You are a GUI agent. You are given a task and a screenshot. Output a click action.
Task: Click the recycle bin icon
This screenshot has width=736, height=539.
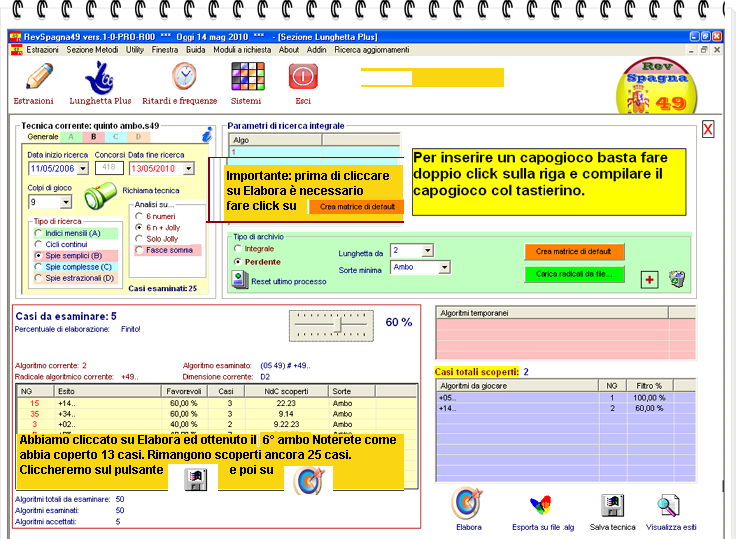(677, 279)
